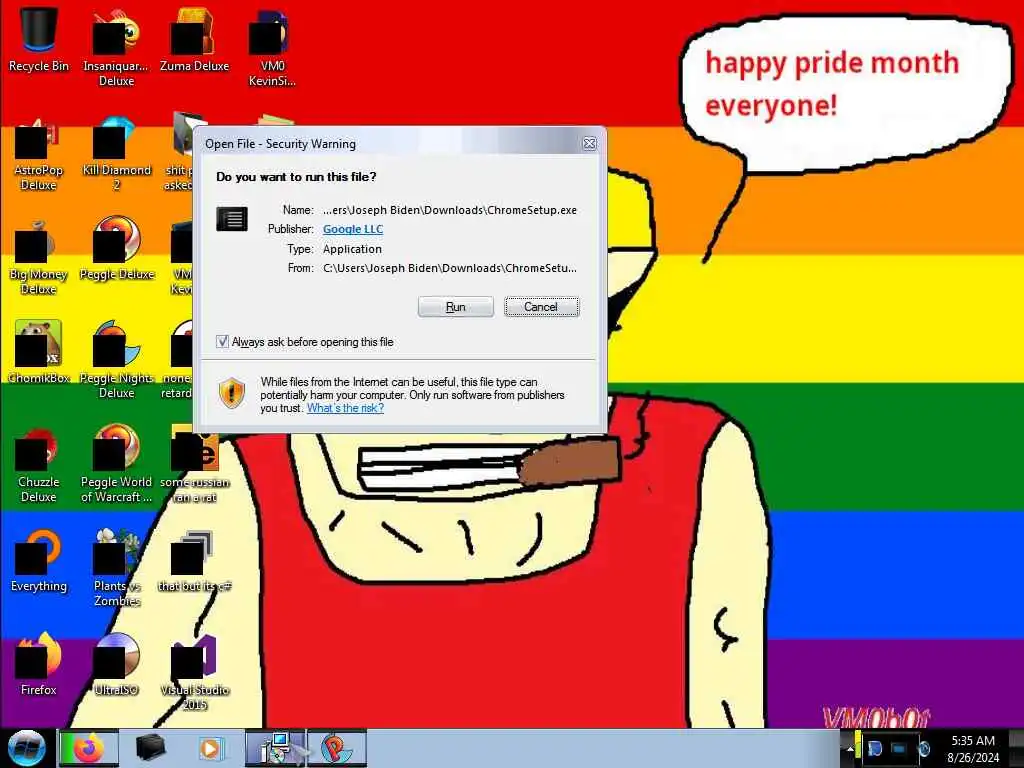Select the Visual Studio 2015 desktop icon
Viewport: 1024px width, 768px height.
(x=194, y=671)
